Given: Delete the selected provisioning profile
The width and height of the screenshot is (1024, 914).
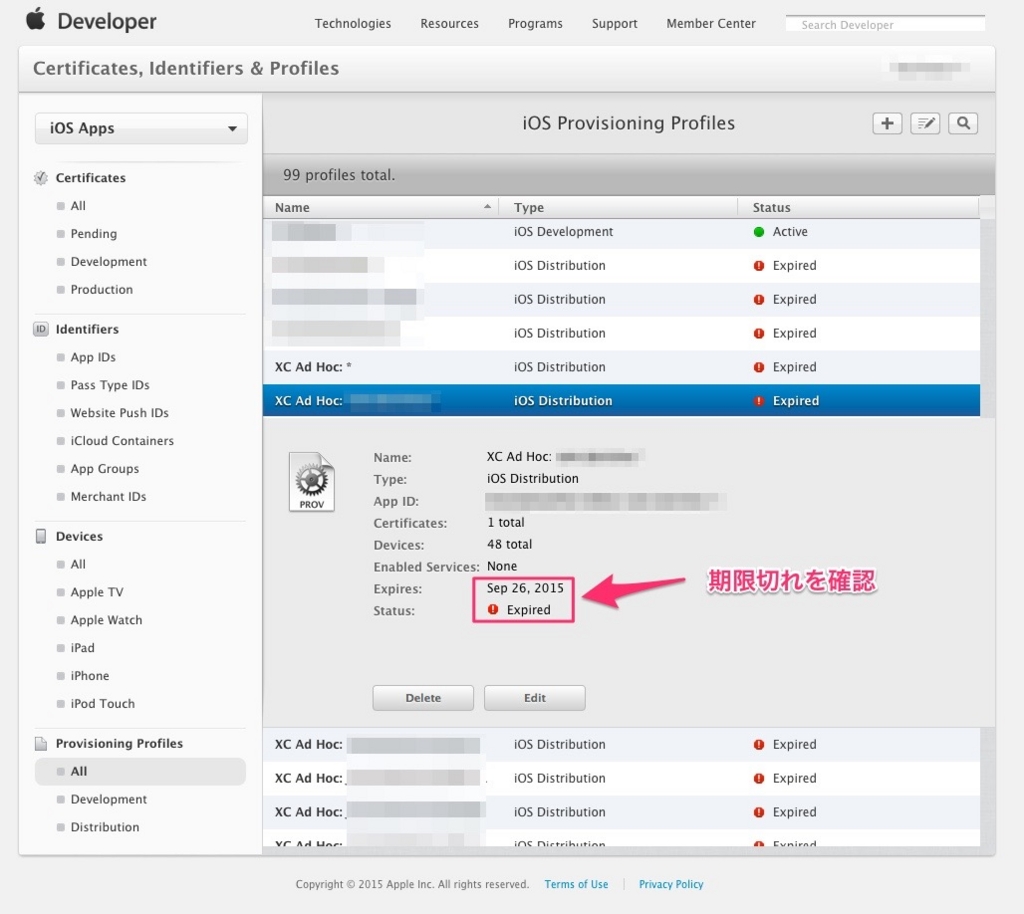Looking at the screenshot, I should [x=423, y=698].
